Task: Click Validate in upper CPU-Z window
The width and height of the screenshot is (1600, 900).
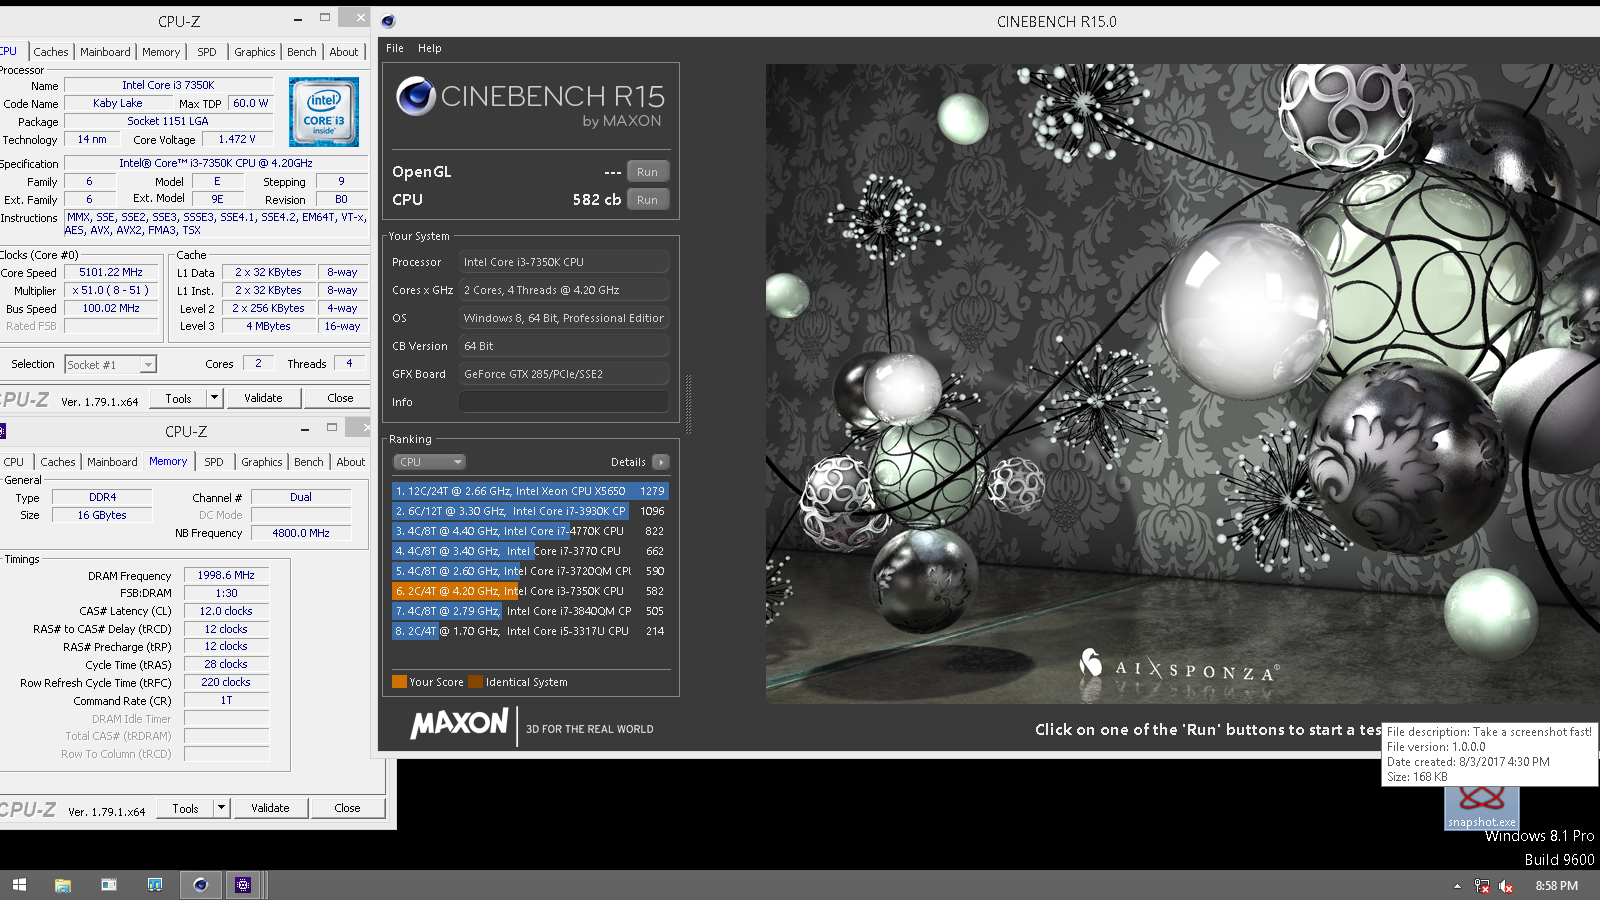Action: (263, 398)
